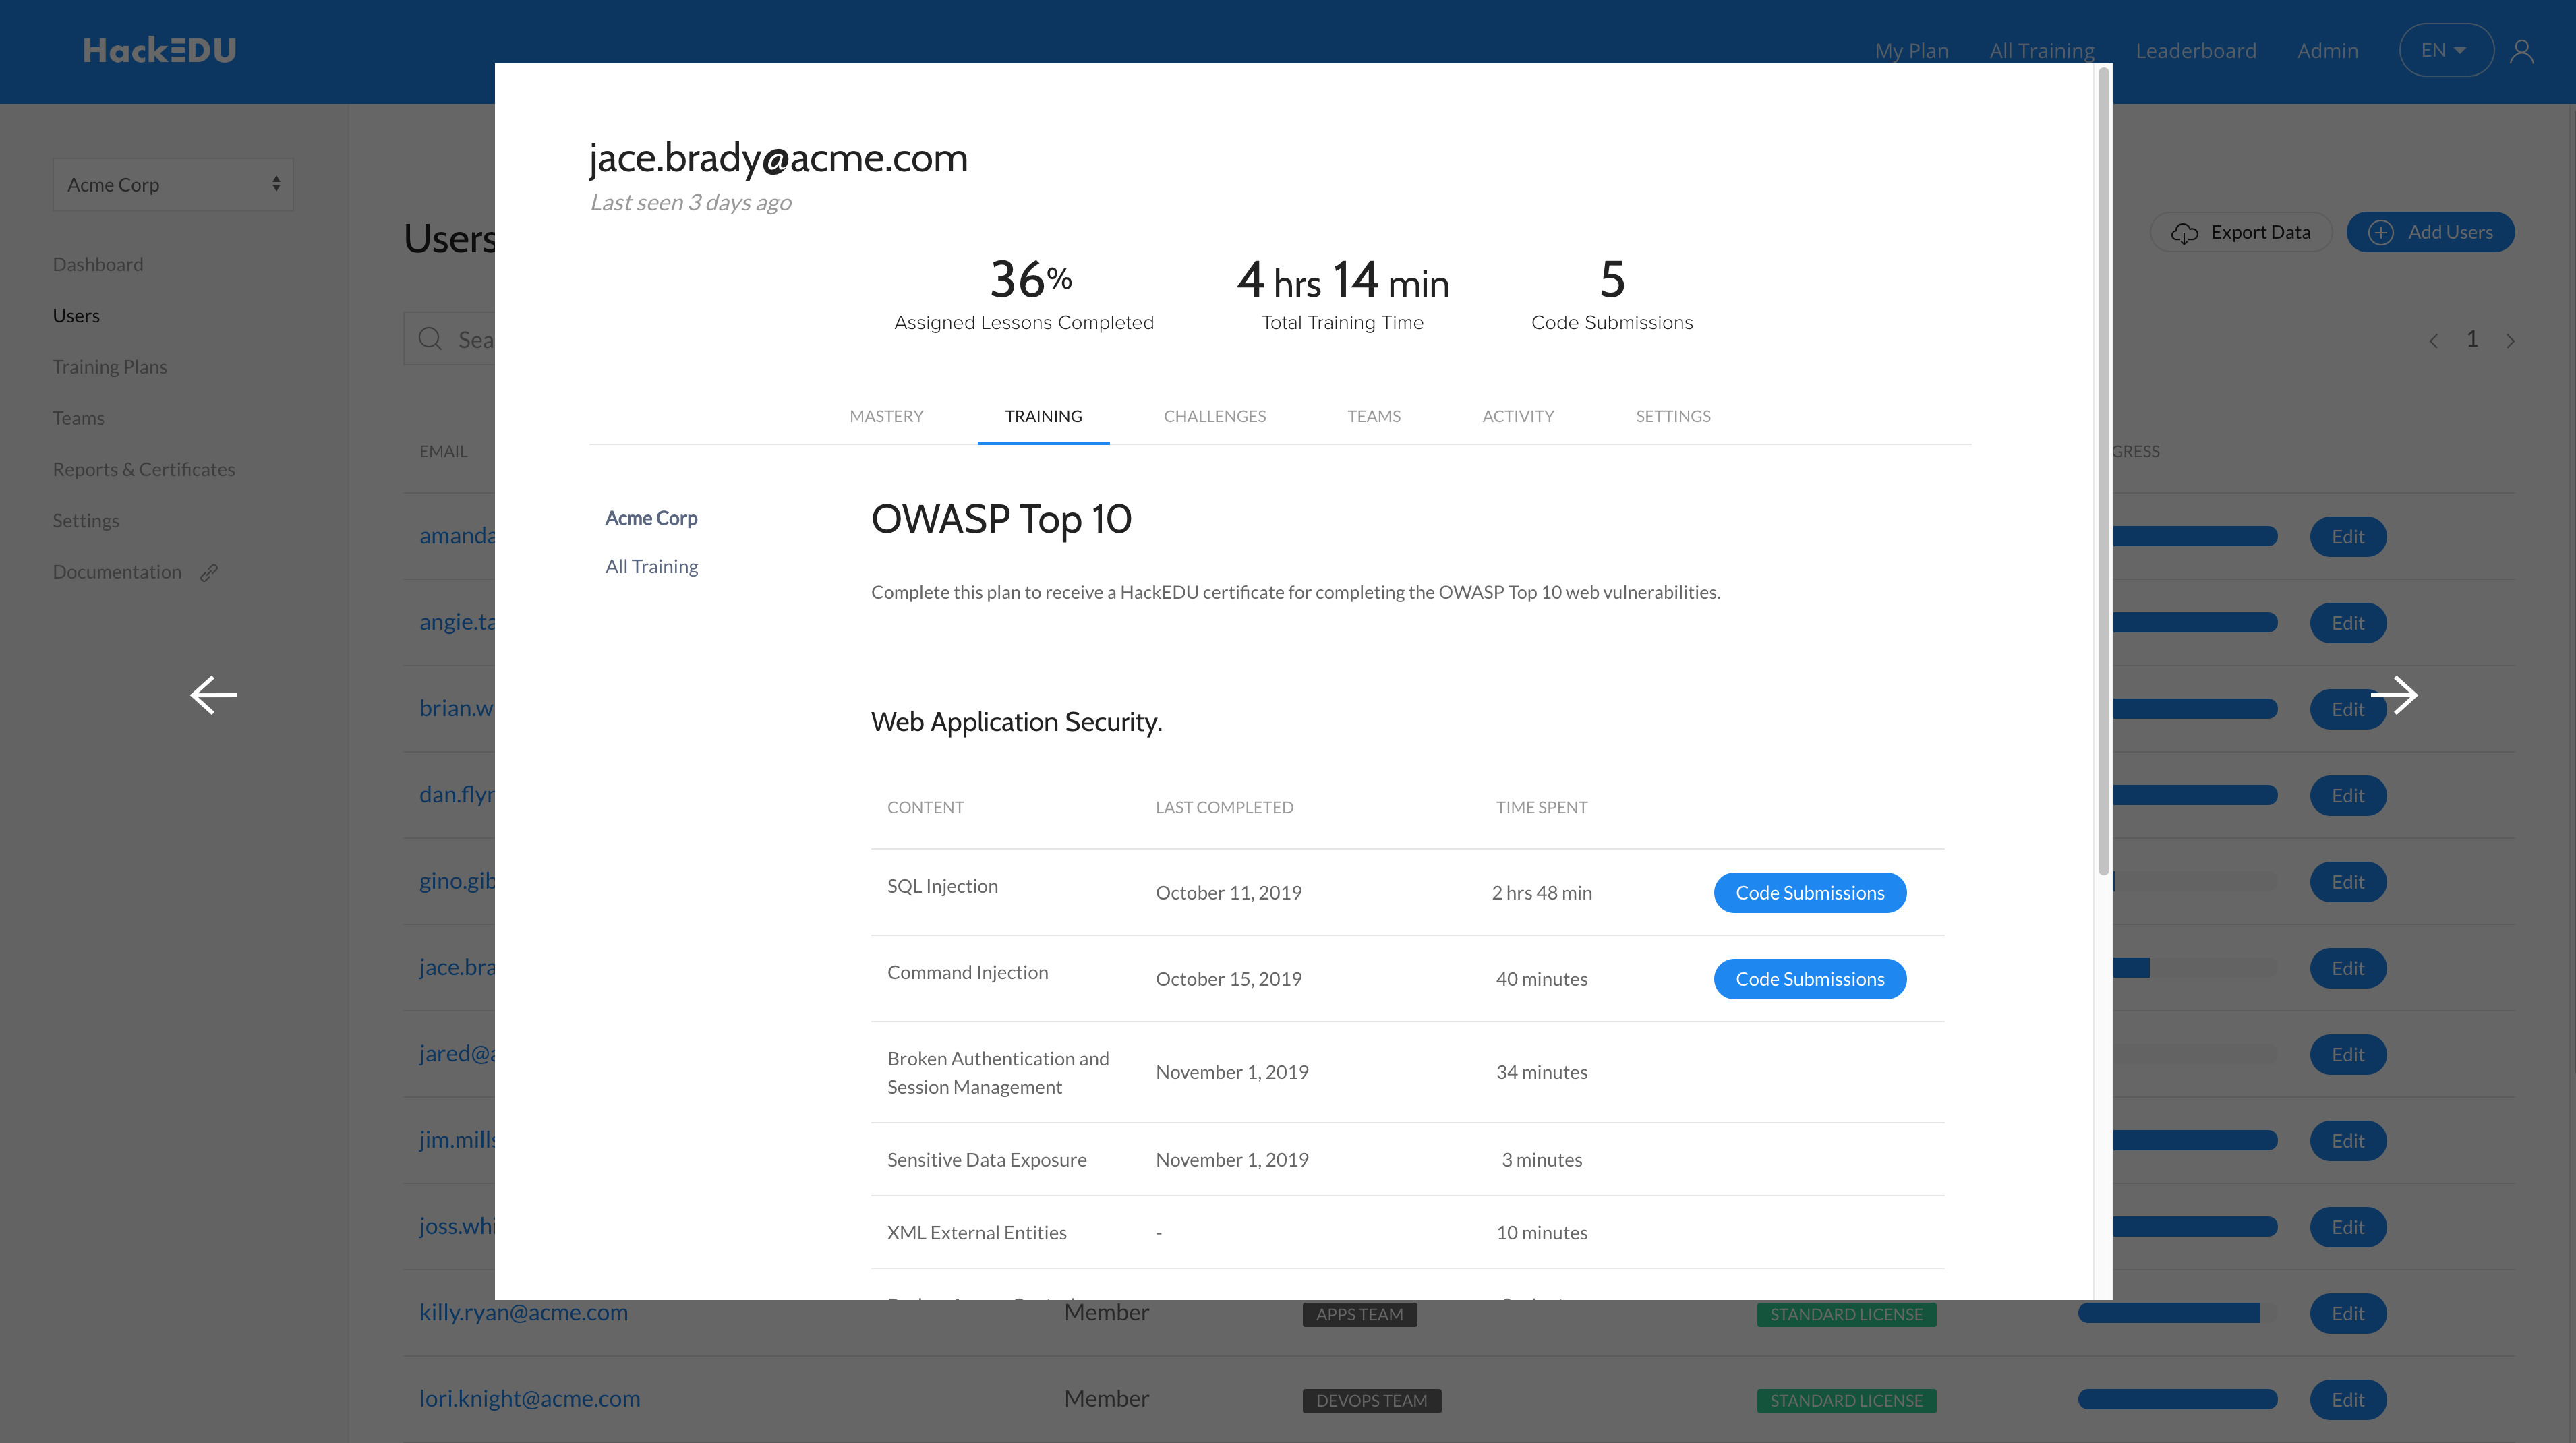This screenshot has width=2576, height=1443.
Task: Open Training Plans in the sidebar
Action: [x=110, y=366]
